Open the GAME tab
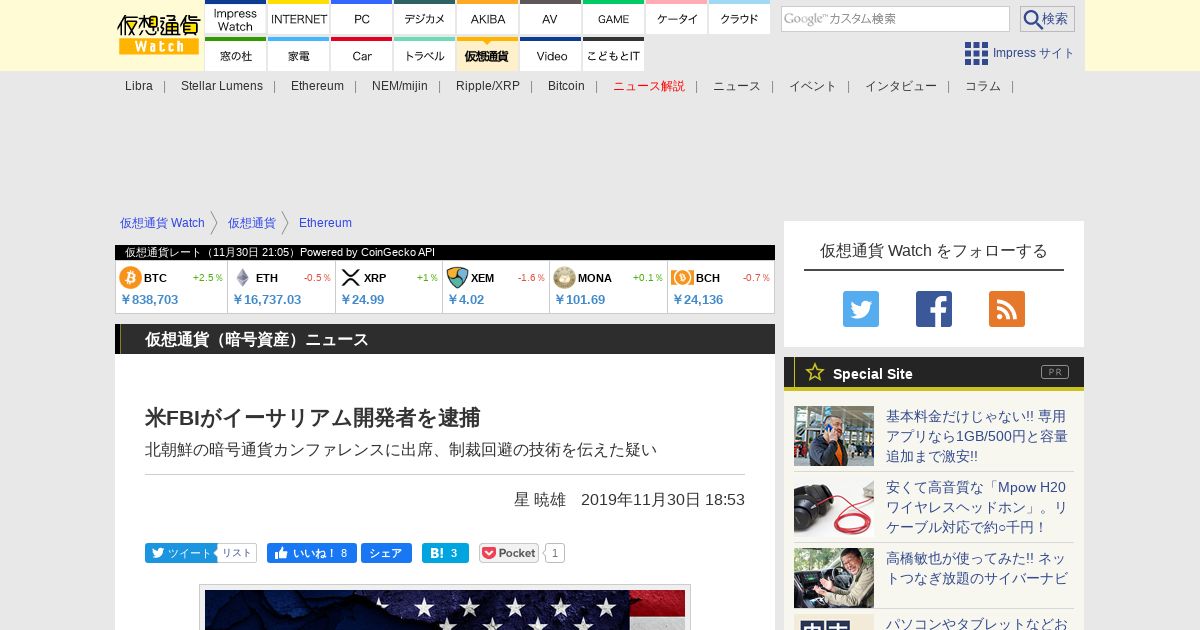The image size is (1200, 630). click(x=613, y=19)
